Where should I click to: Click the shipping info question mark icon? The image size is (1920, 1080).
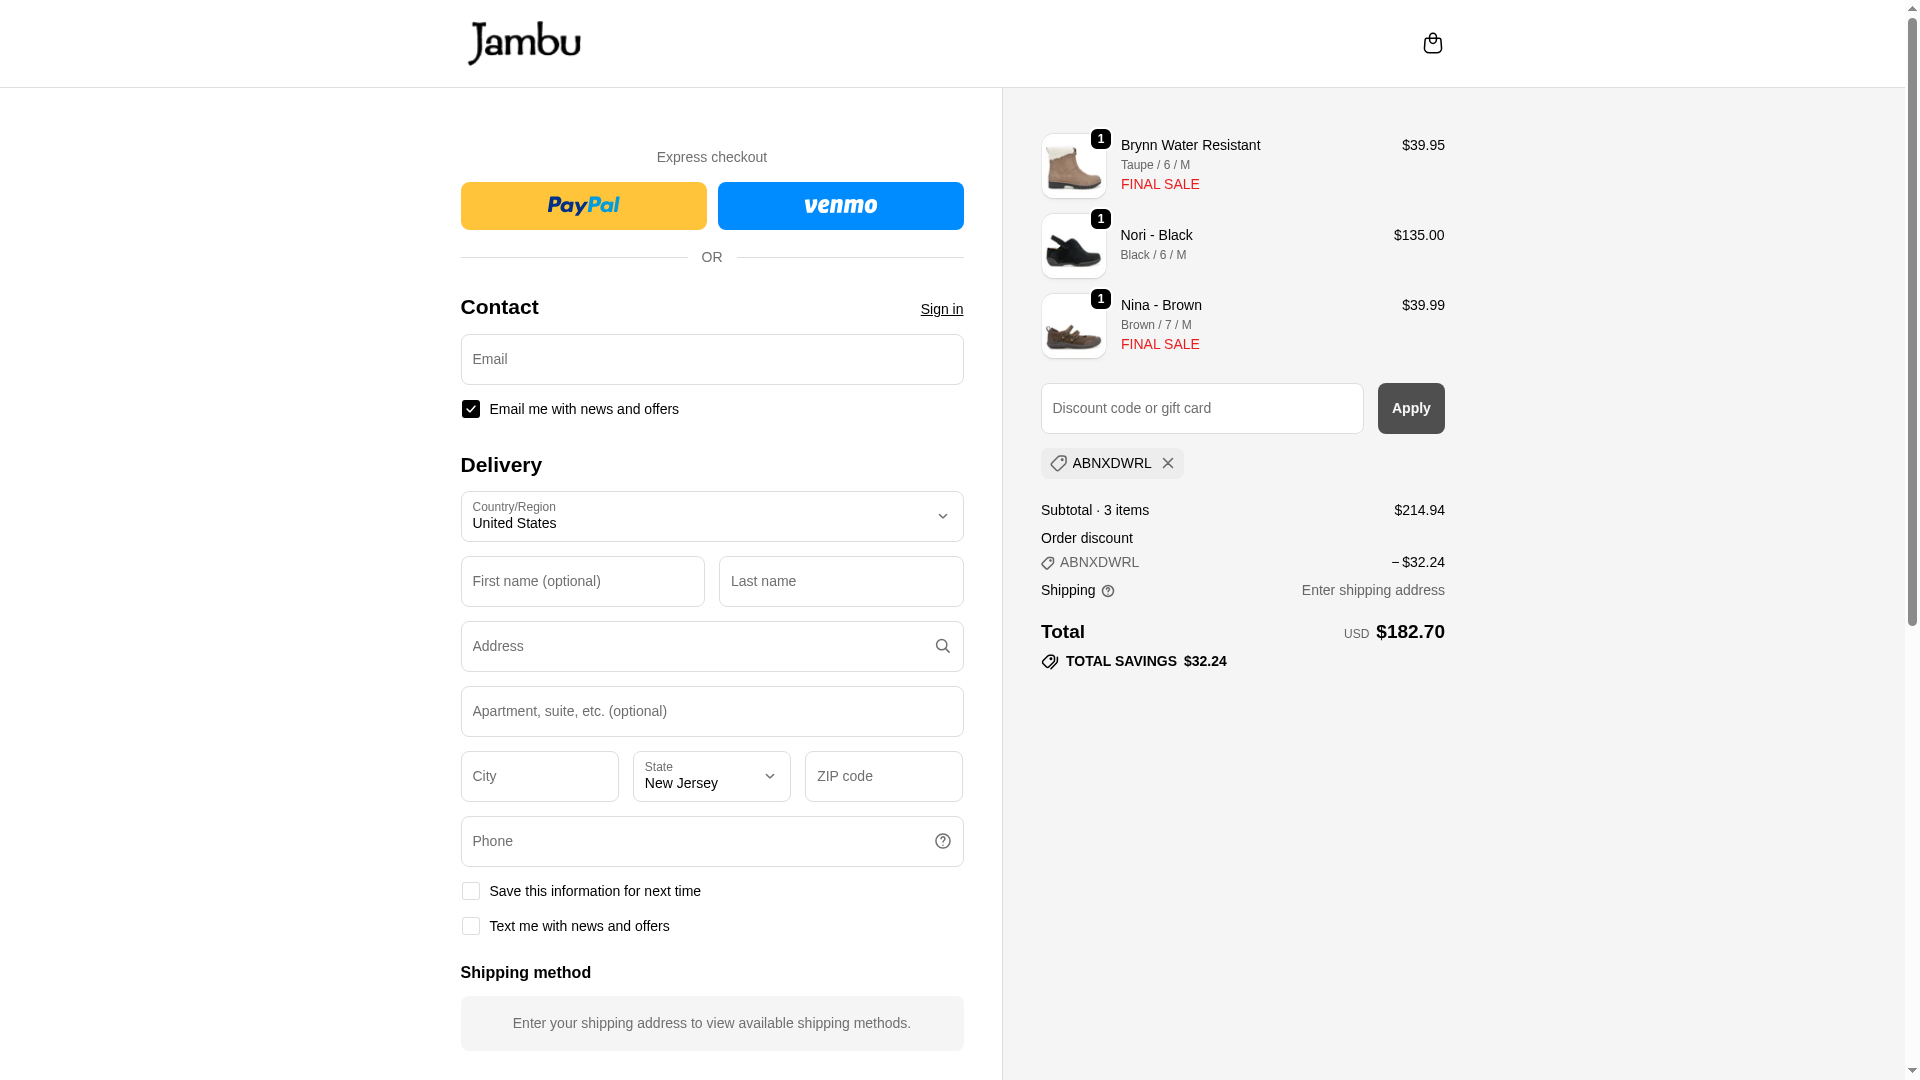[1107, 591]
